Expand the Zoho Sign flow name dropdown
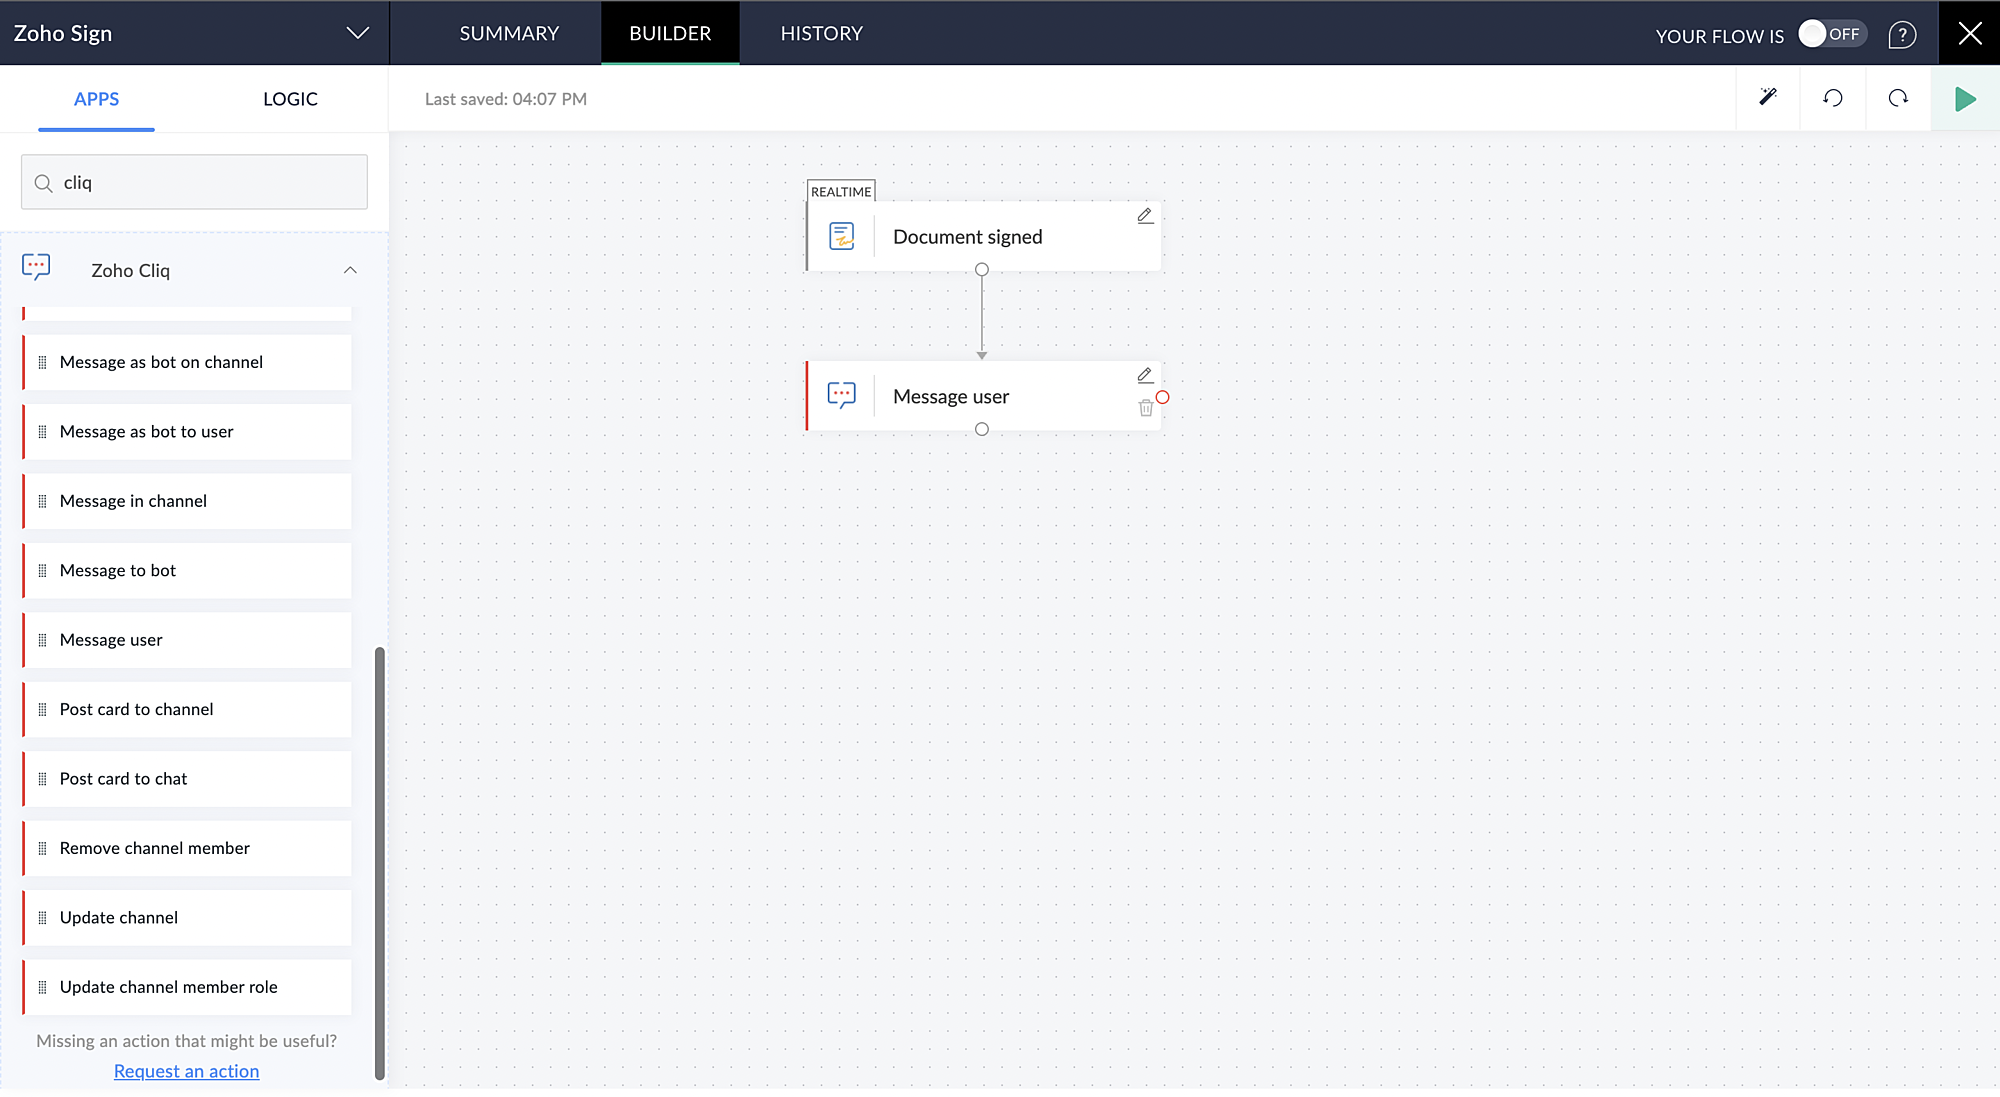 pos(357,33)
